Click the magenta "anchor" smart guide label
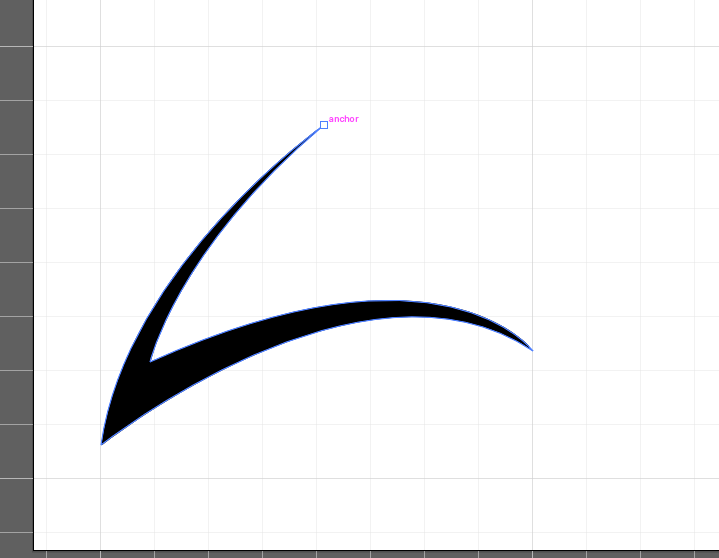Image resolution: width=719 pixels, height=558 pixels. (343, 119)
